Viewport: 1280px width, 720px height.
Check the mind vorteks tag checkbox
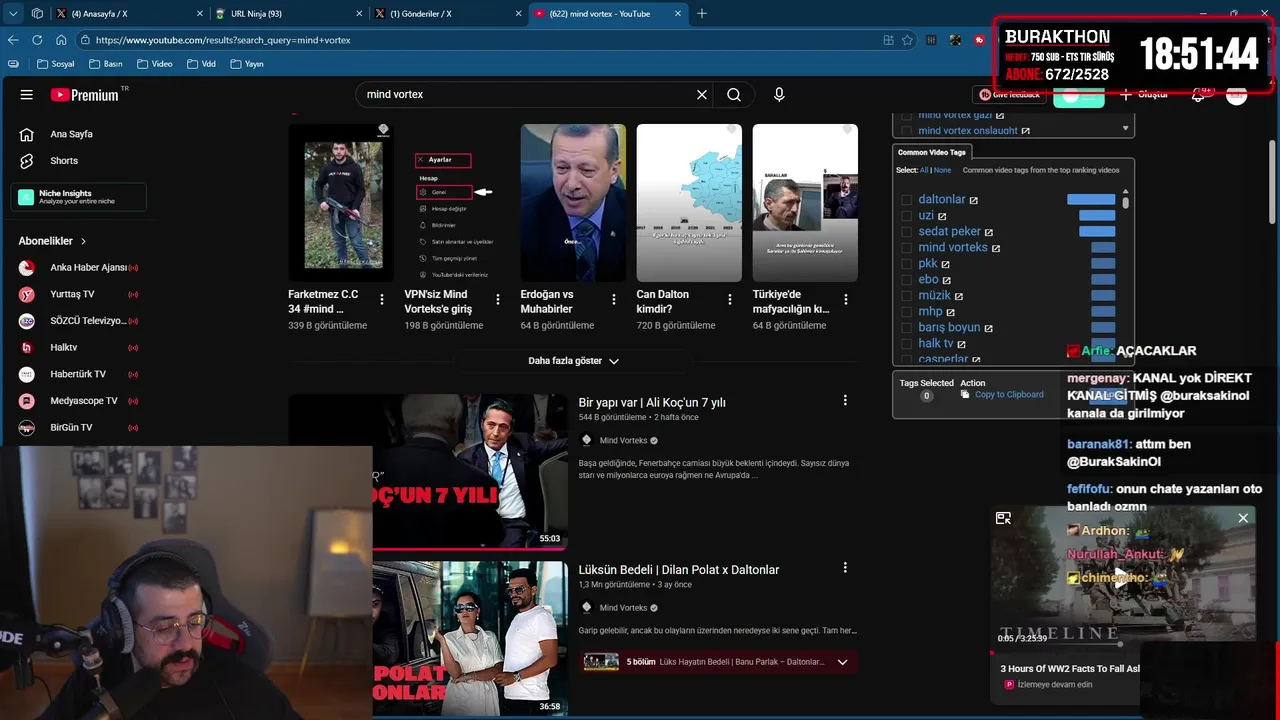[x=907, y=248]
